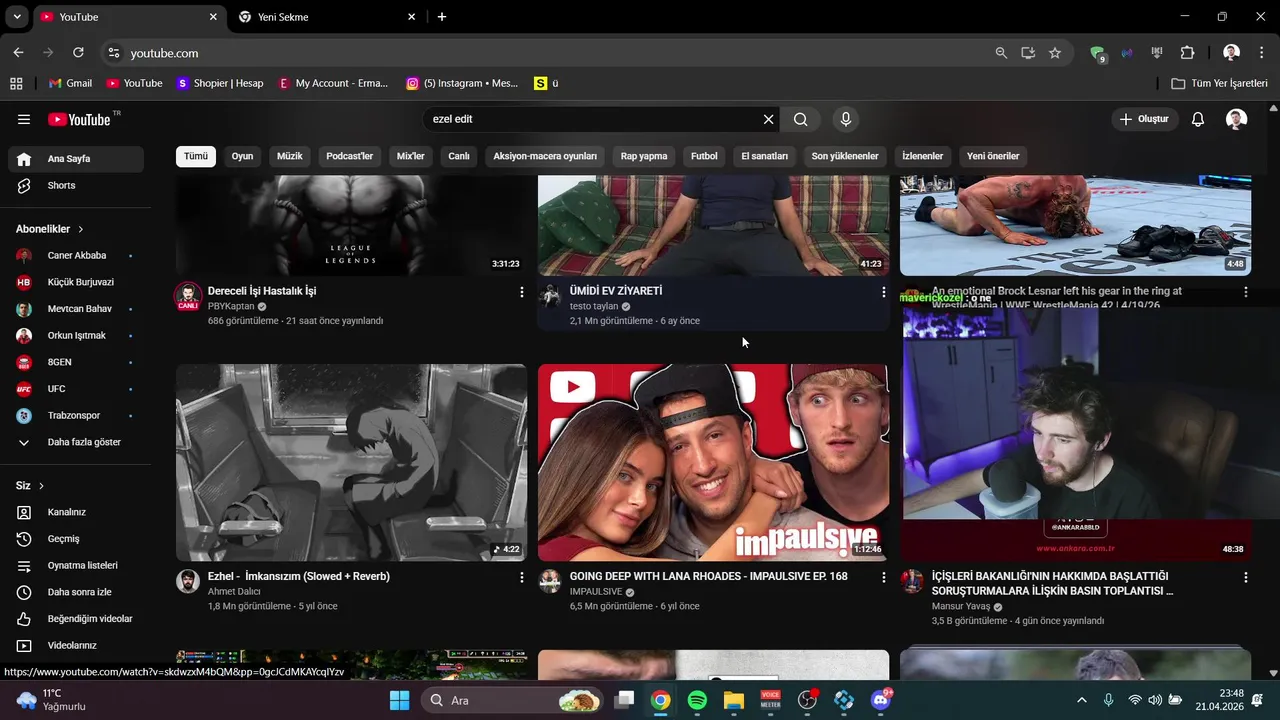Open options menu for ÜMİDİ EV ZİYARETİ
The height and width of the screenshot is (720, 1280).
[x=883, y=292]
